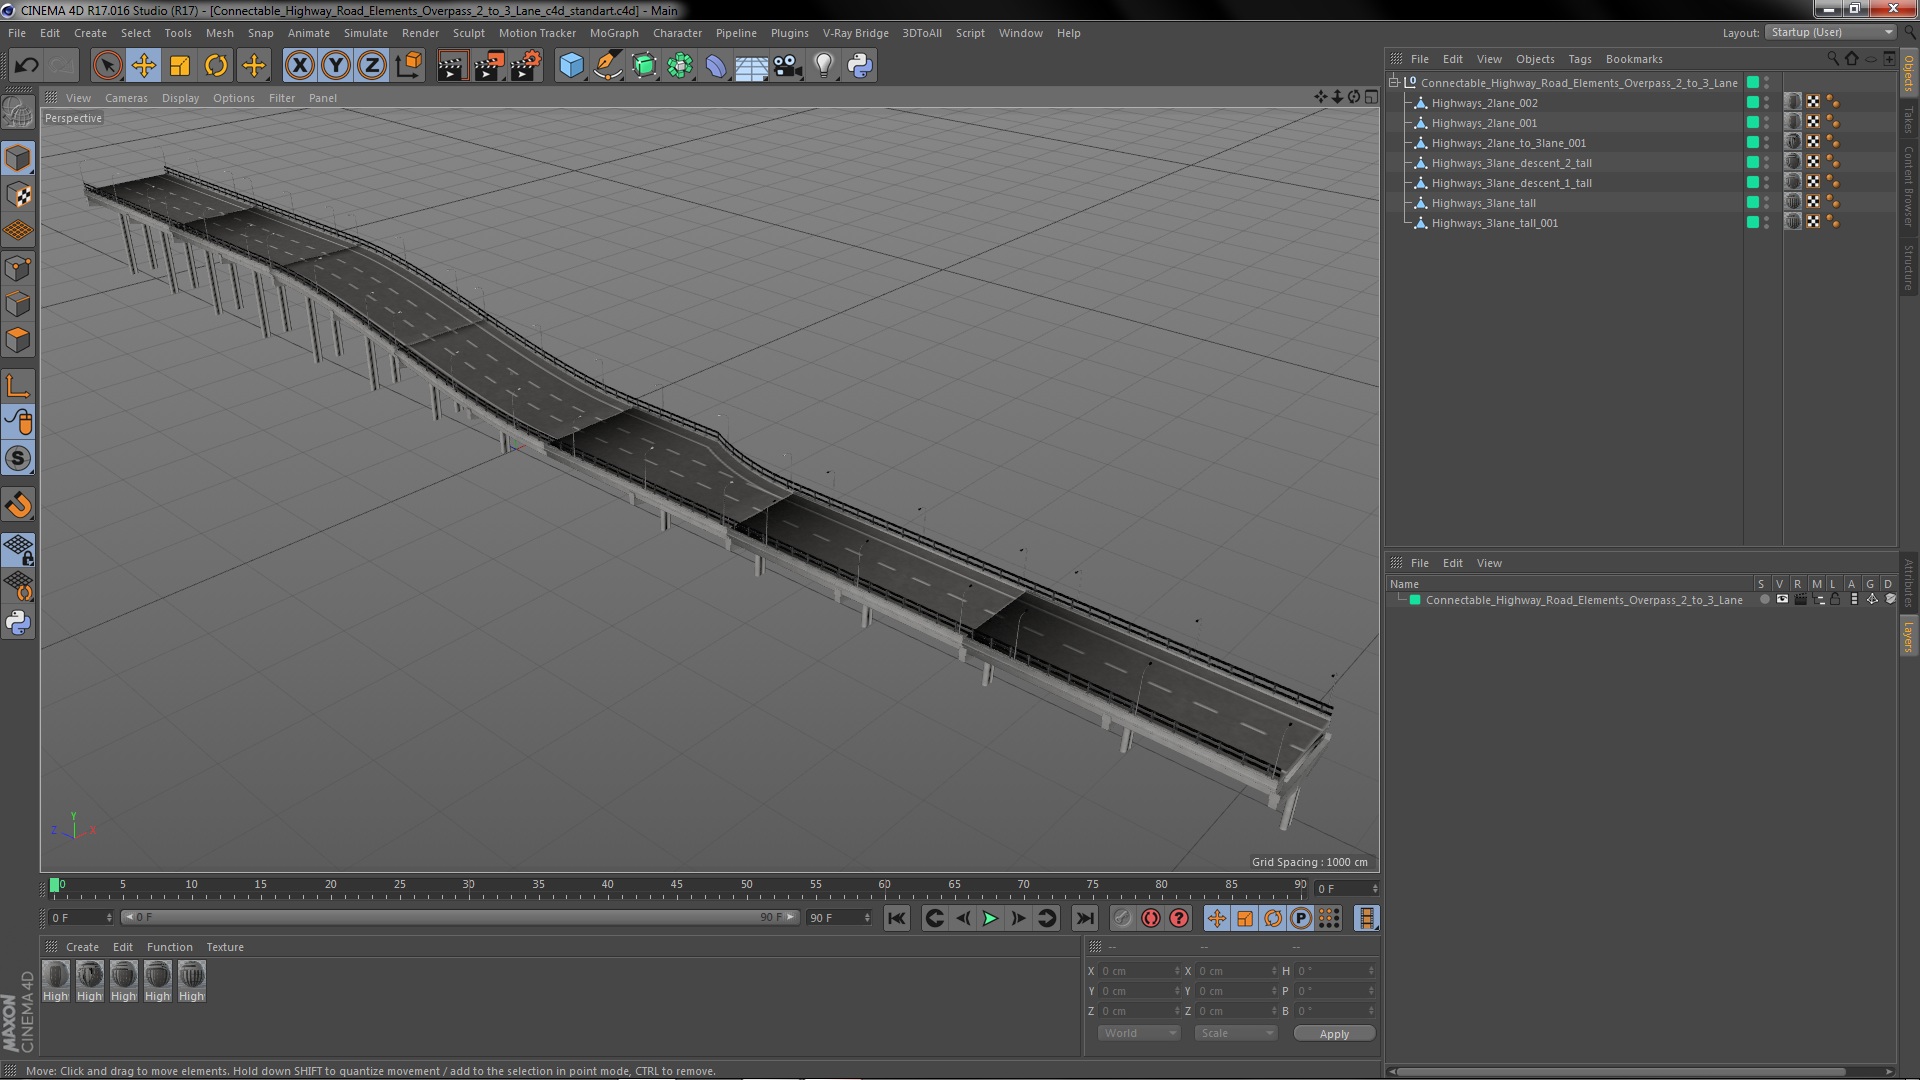
Task: Toggle visibility dots for Highways_2lane_002
Action: [1767, 103]
